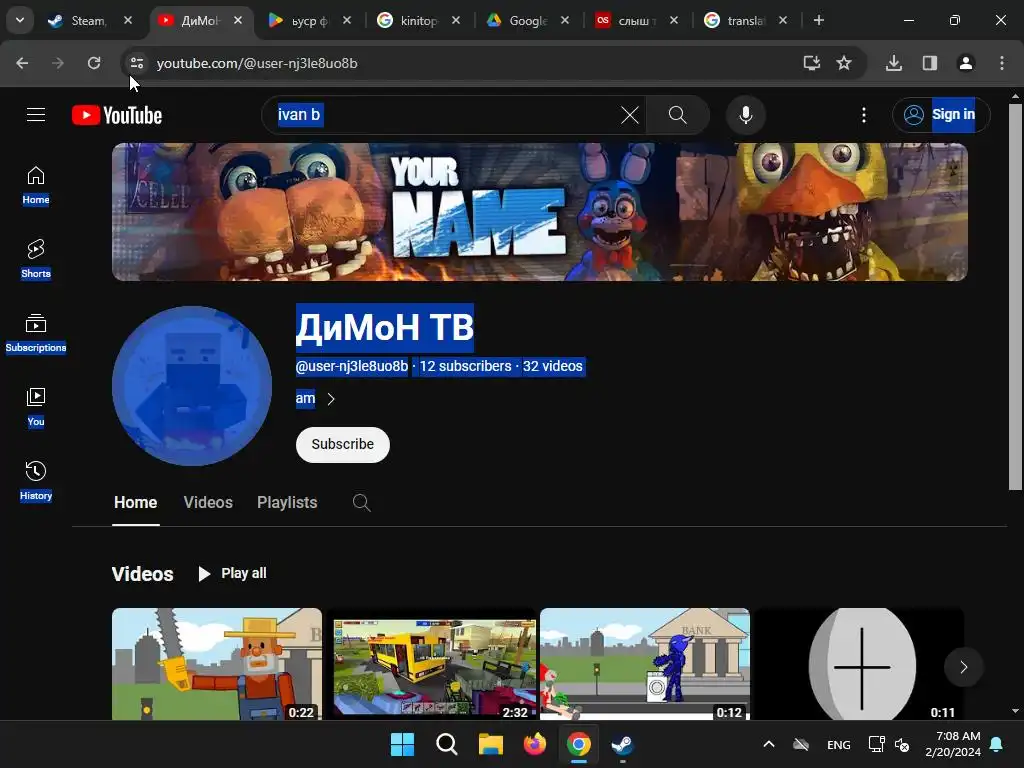
Task: Open YouTube settings three-dot menu
Action: coord(864,115)
